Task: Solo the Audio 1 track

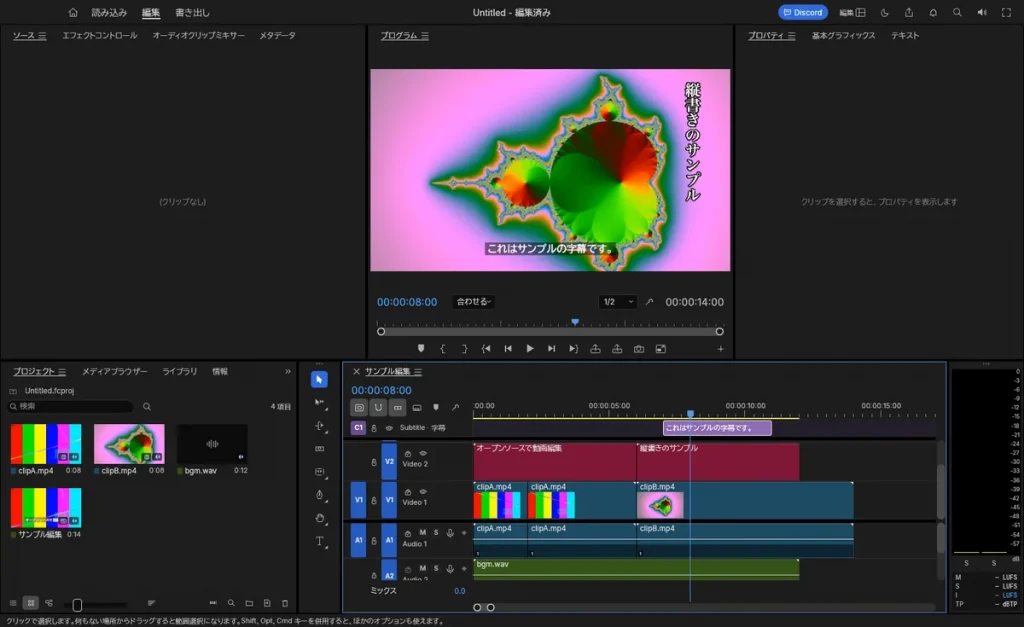Action: tap(436, 532)
